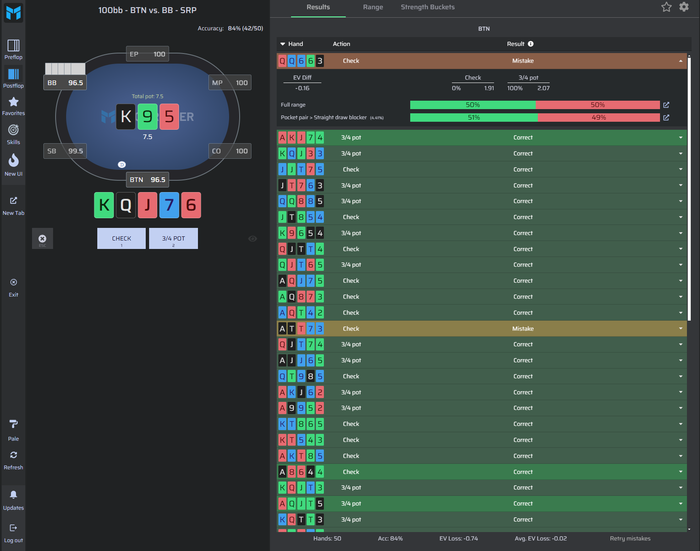Viewport: 700px width, 551px height.
Task: Click the 3/4 POT bet button
Action: [173, 239]
